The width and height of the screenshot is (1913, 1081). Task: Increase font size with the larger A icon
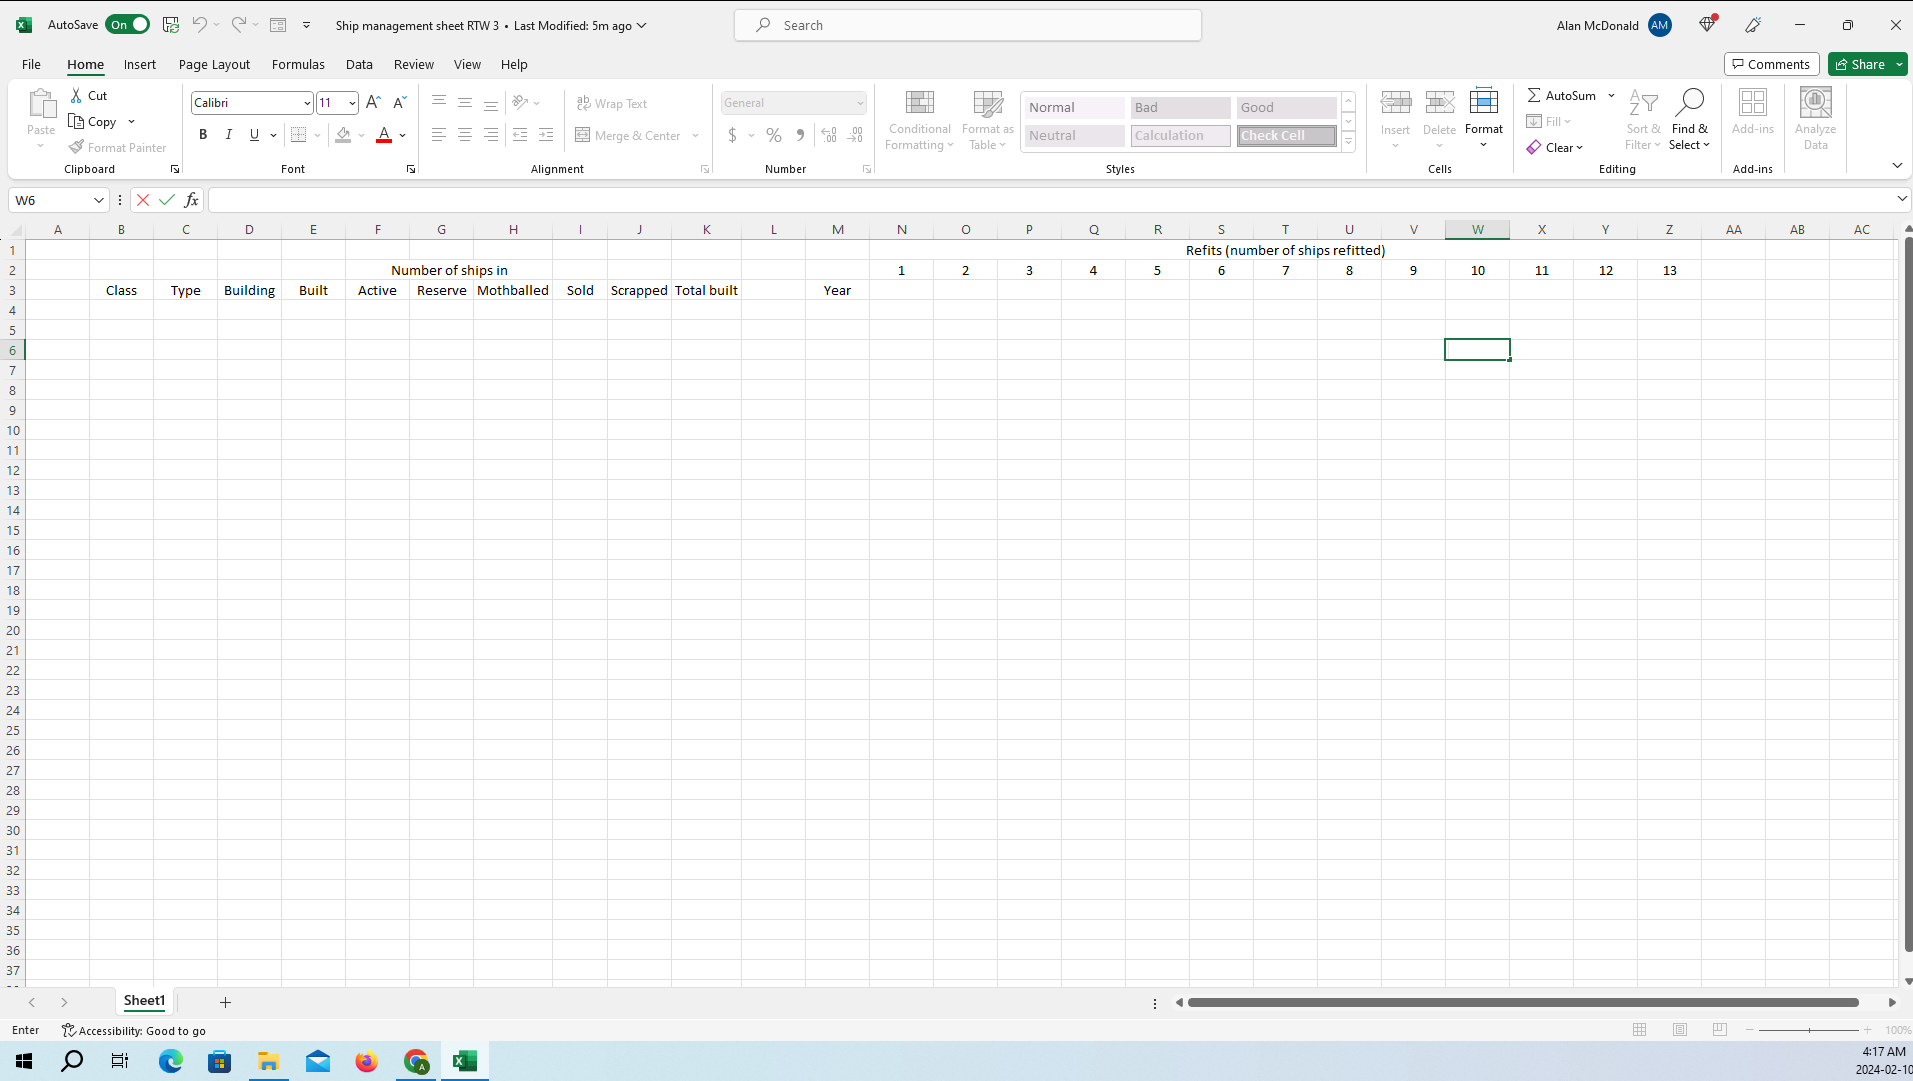pyautogui.click(x=373, y=102)
